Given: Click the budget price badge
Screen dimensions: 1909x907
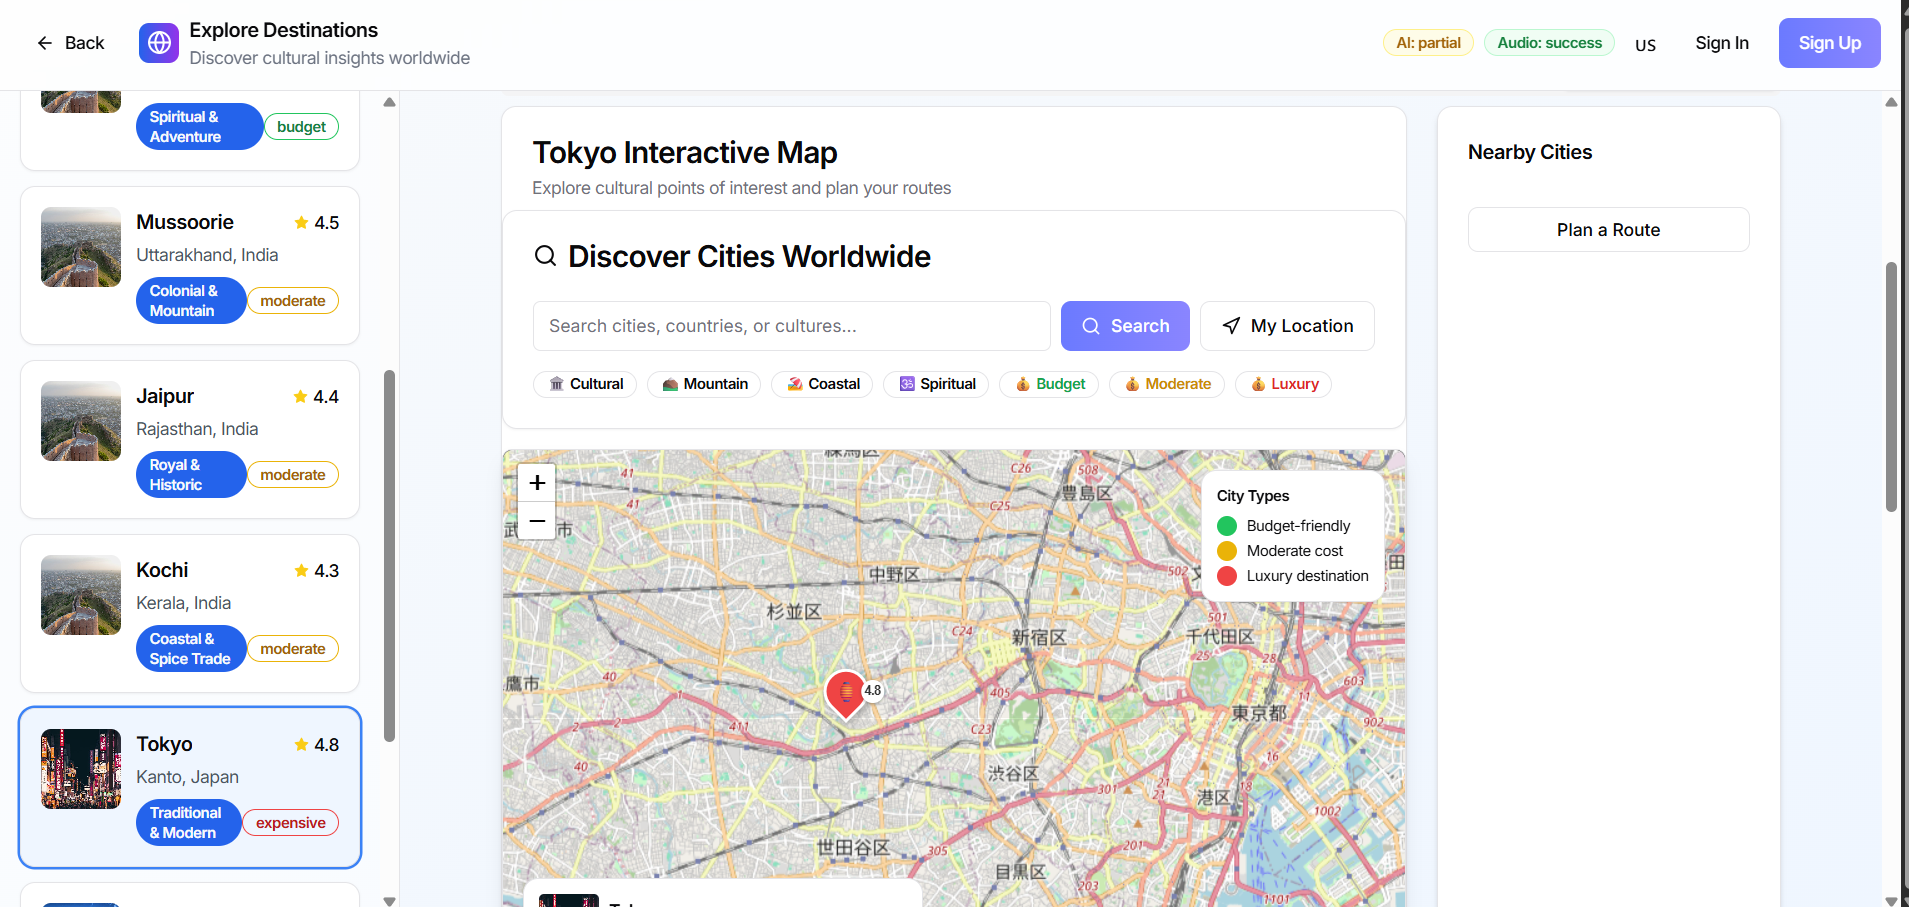Looking at the screenshot, I should point(301,127).
